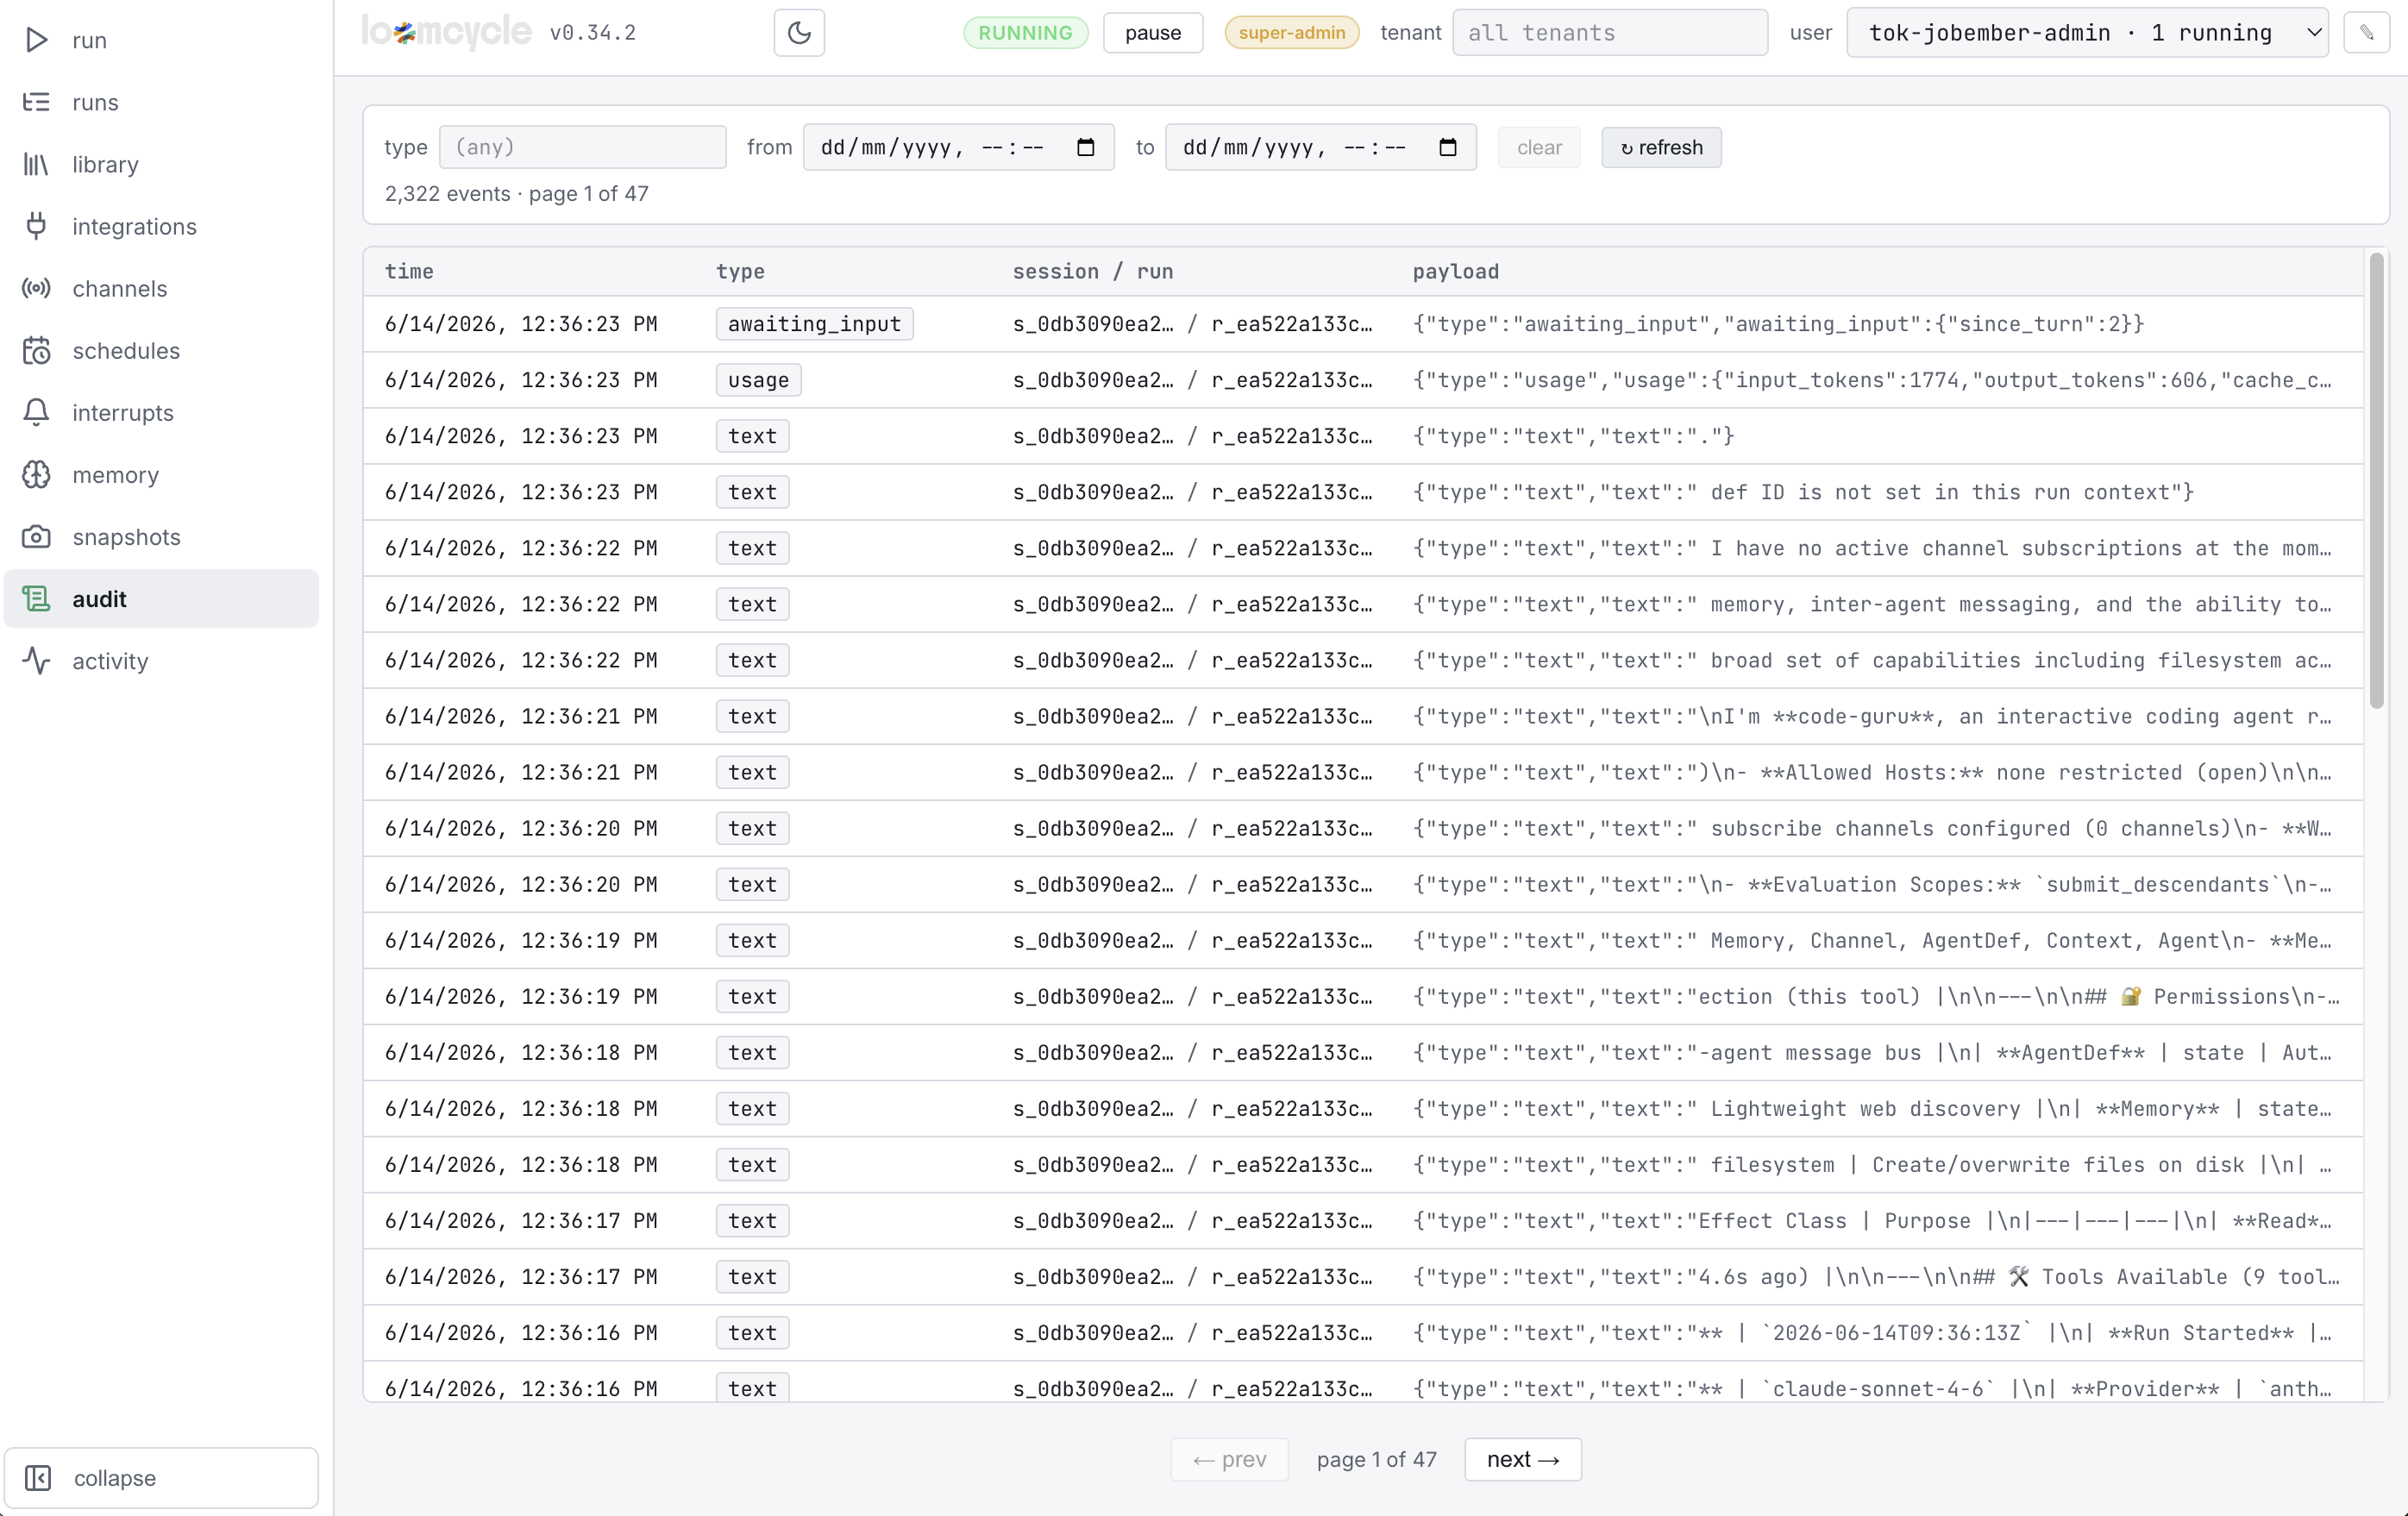Go to the integrations section

161,226
